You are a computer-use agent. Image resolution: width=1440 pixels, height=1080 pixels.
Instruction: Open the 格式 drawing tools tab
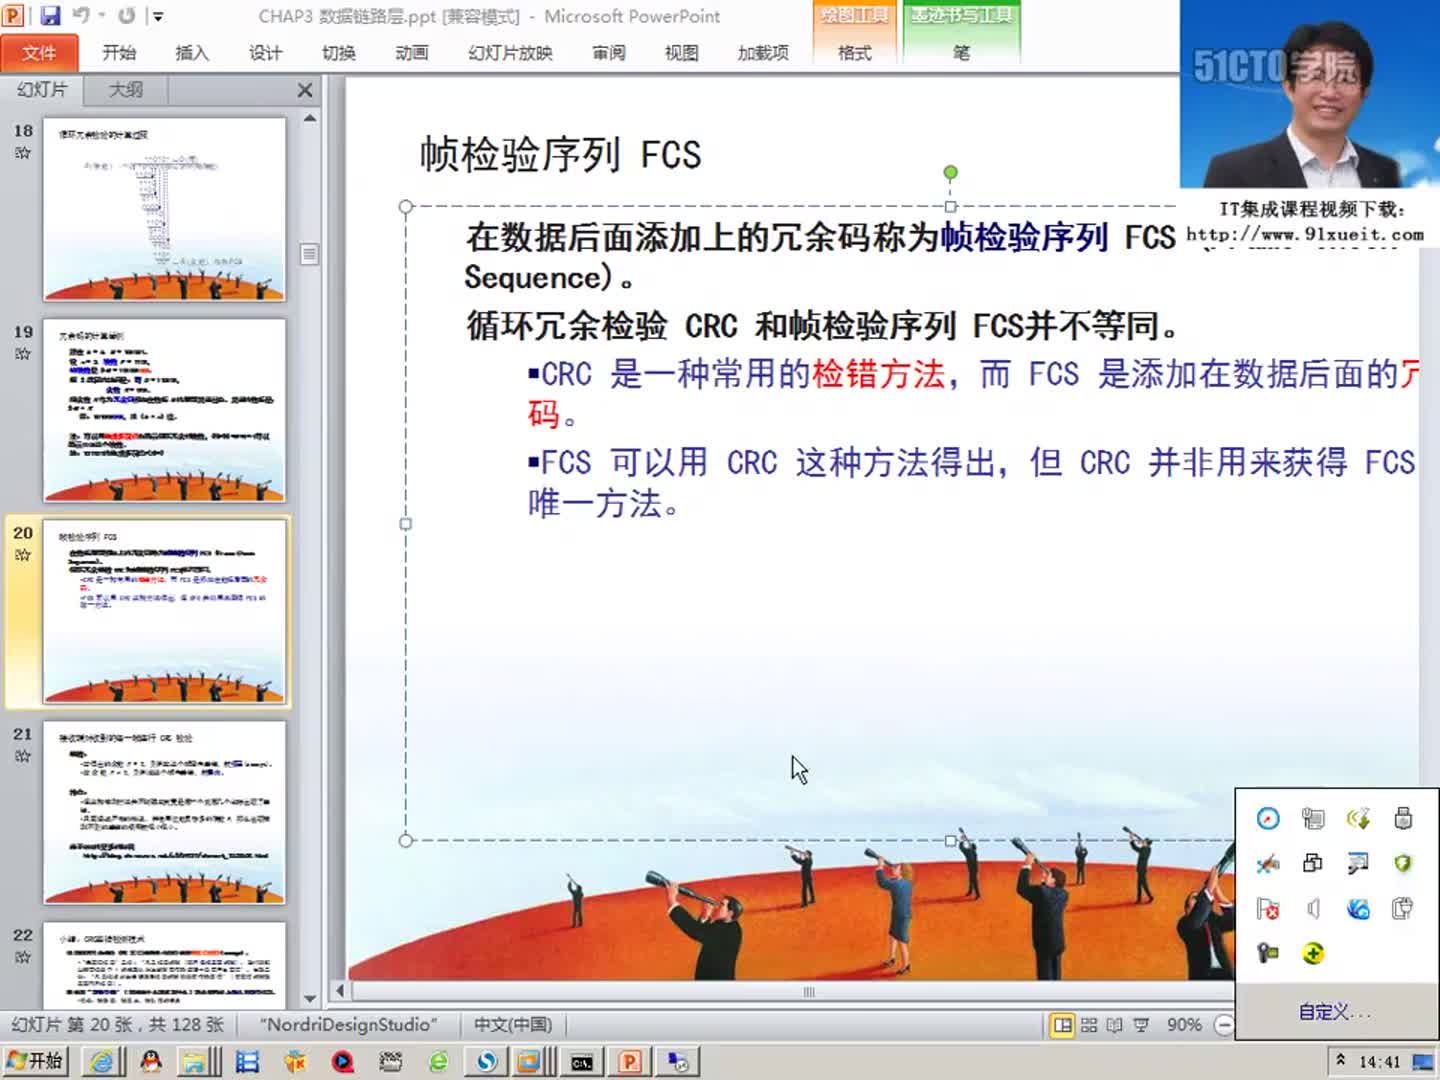(855, 53)
